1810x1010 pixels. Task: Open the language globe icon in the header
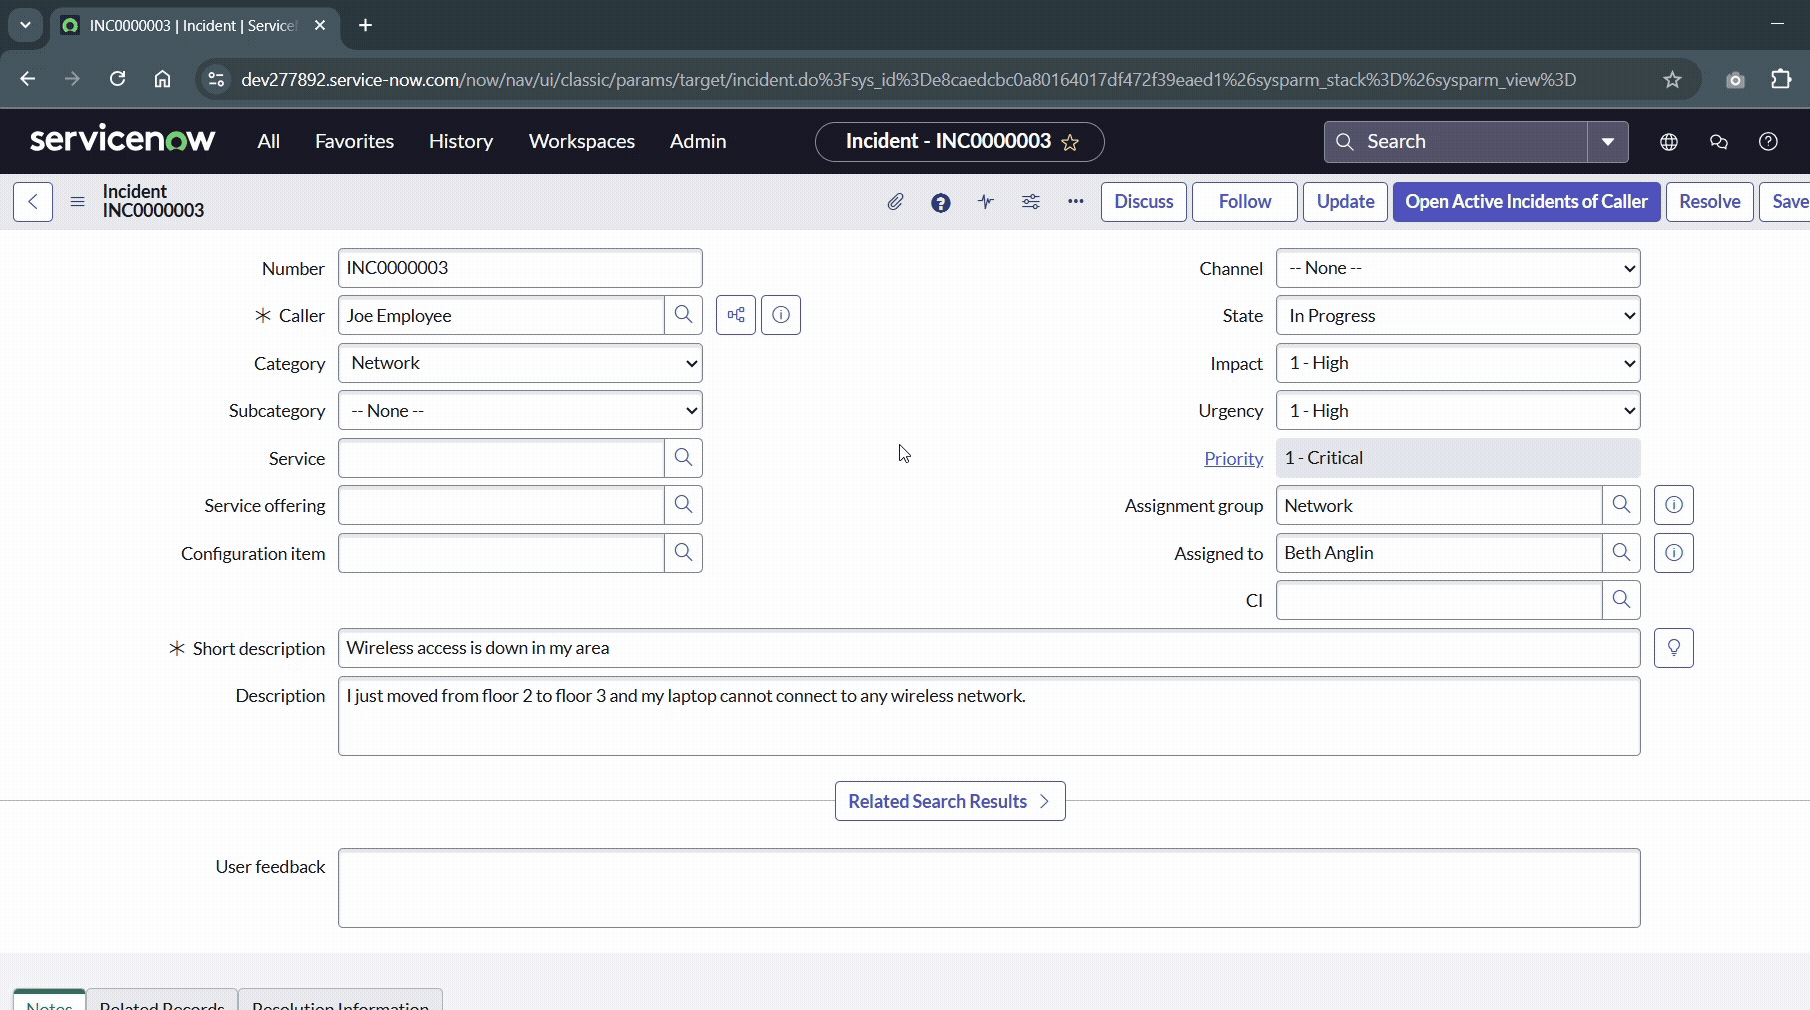point(1668,142)
